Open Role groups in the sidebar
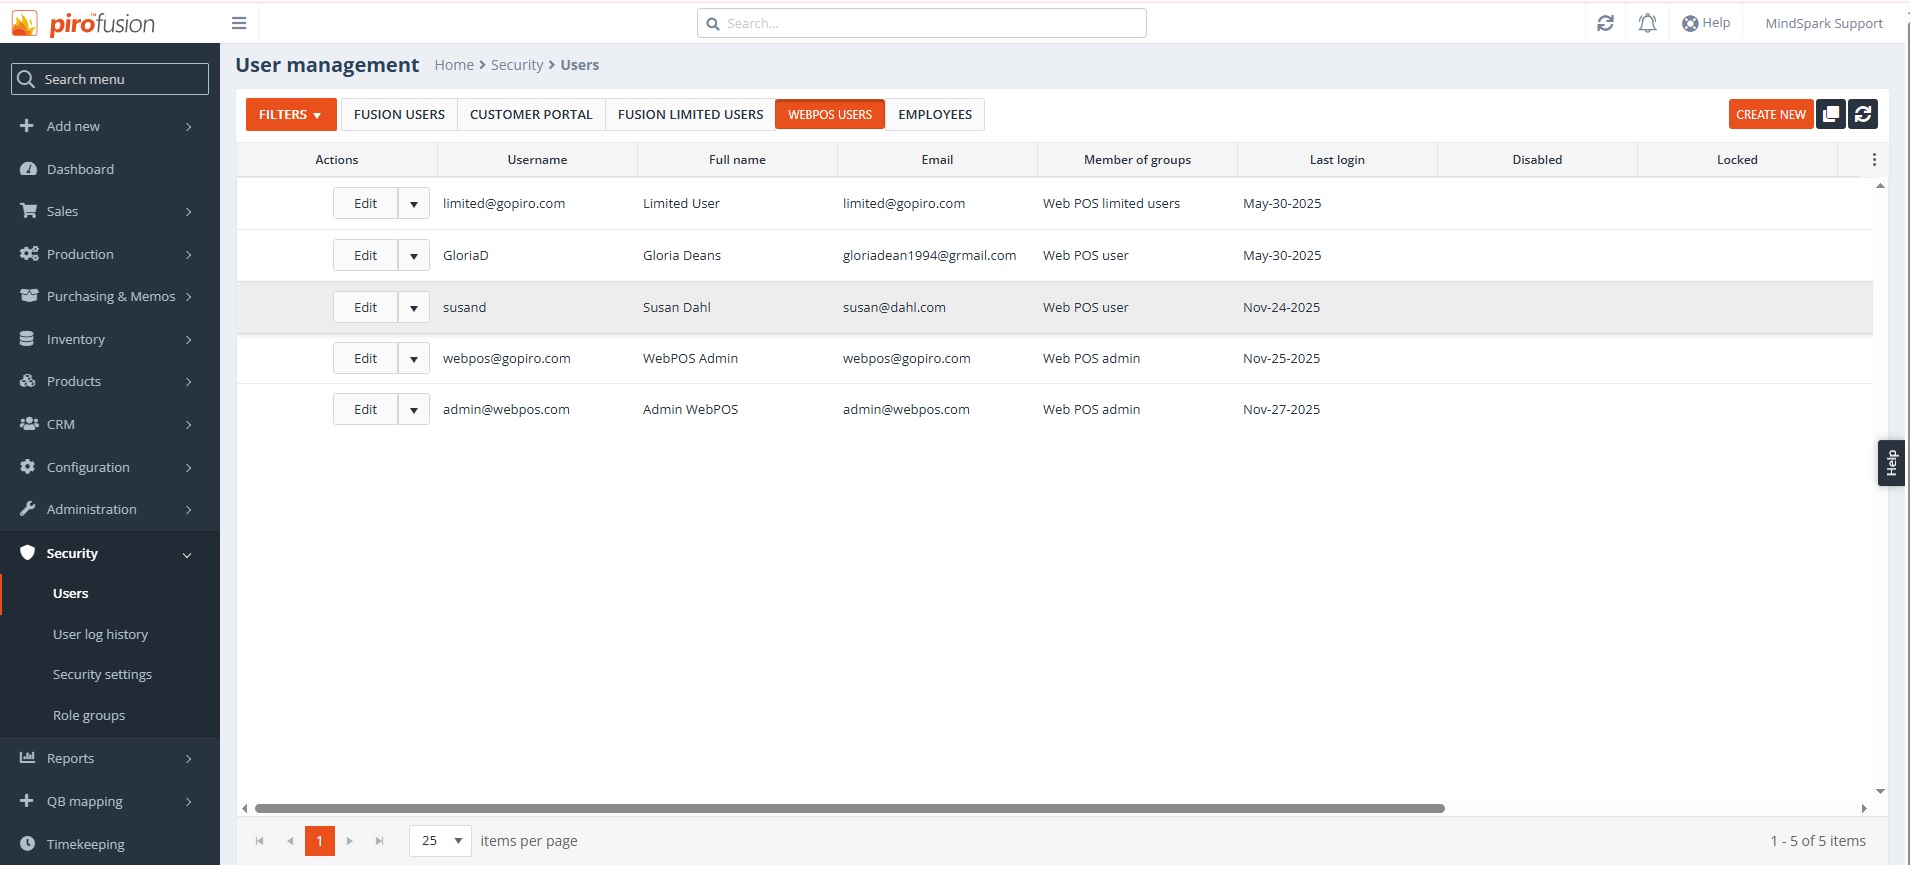Viewport: 1912px width, 881px height. tap(89, 716)
